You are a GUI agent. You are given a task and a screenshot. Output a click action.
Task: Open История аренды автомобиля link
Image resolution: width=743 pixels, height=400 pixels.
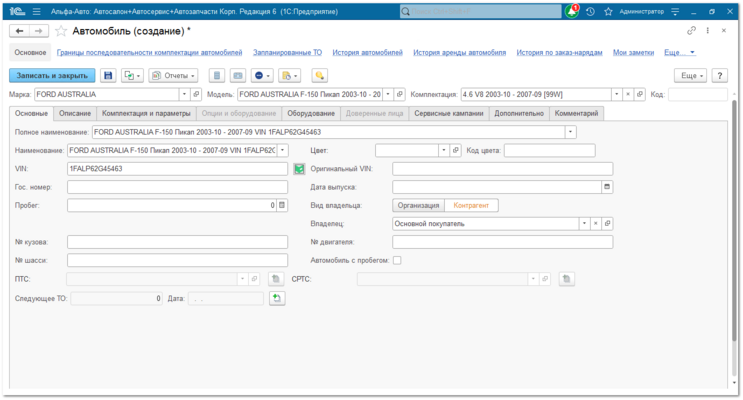(459, 53)
